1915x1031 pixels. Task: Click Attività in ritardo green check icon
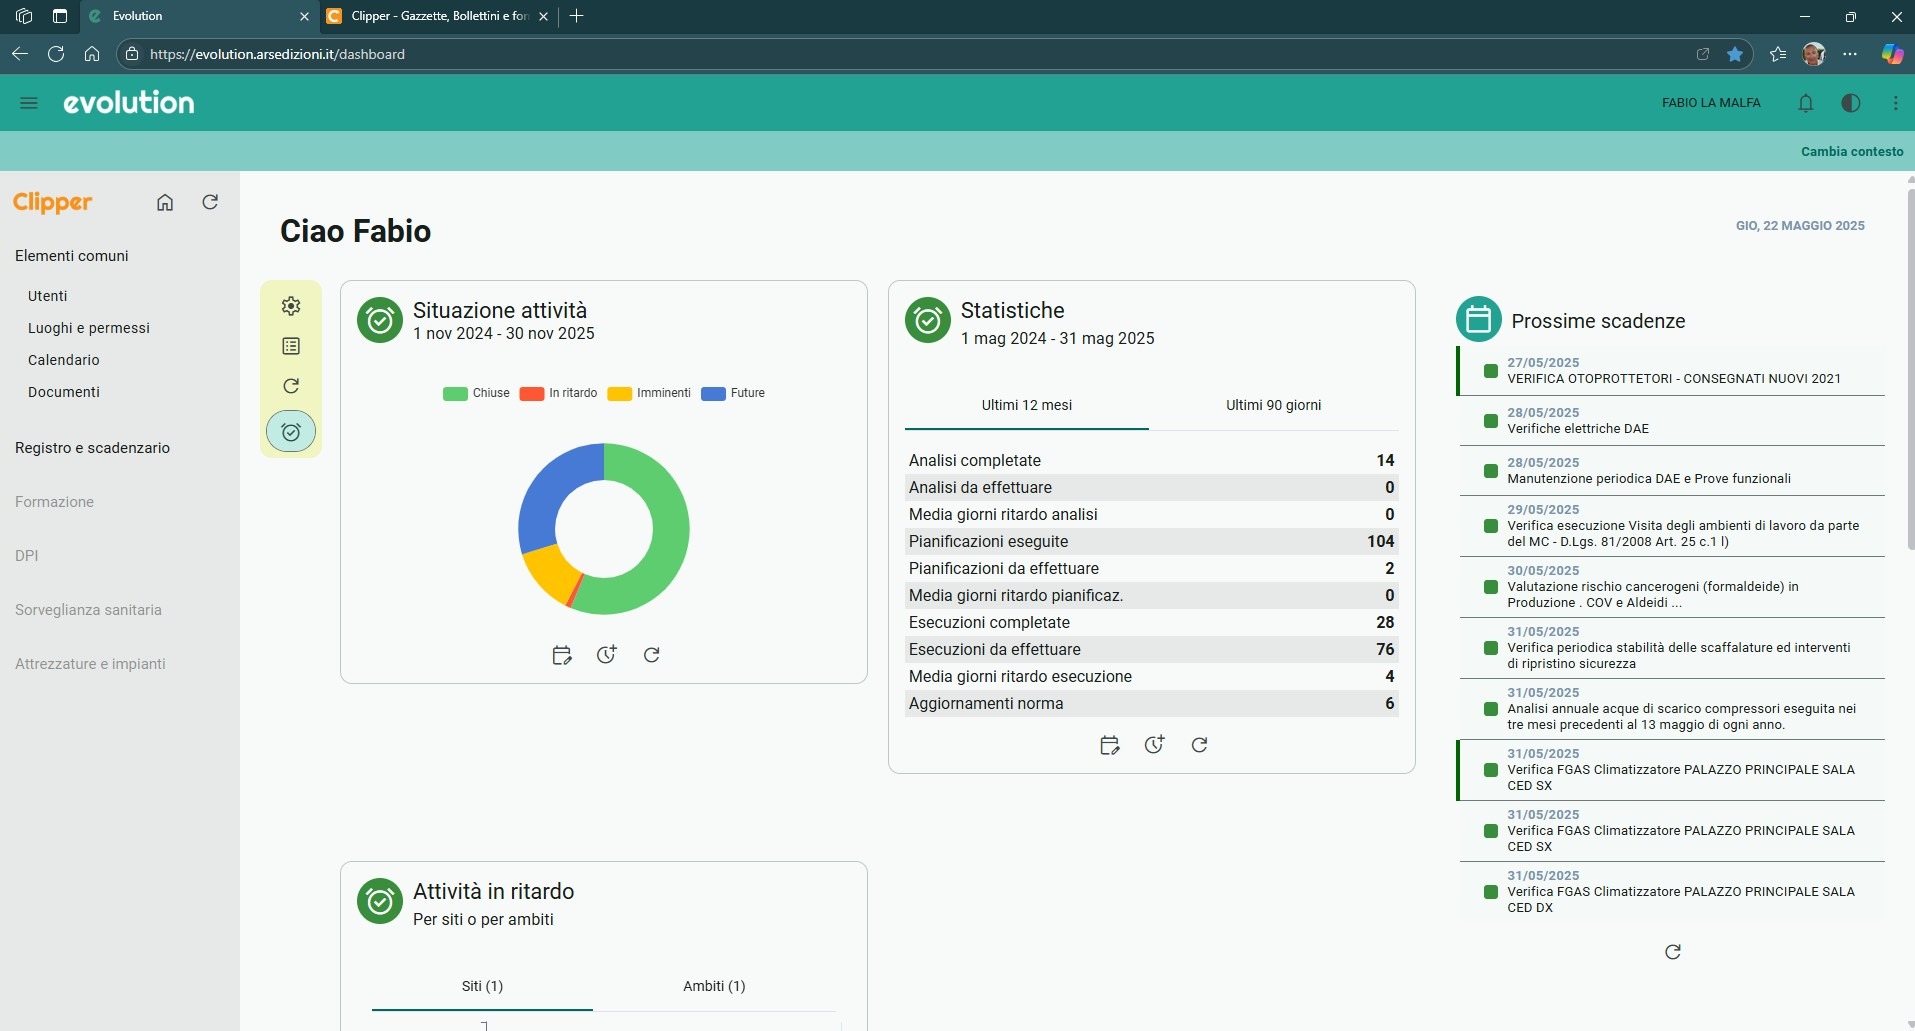(x=380, y=901)
